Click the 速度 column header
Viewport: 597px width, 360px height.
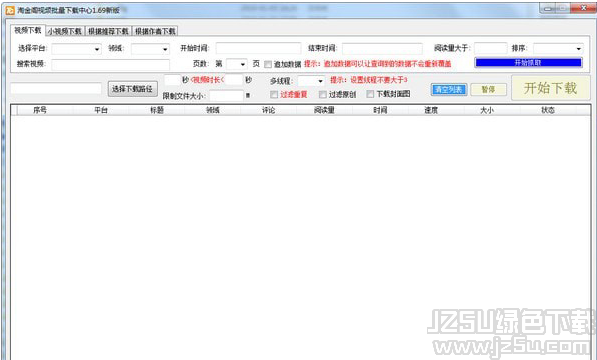tap(436, 110)
